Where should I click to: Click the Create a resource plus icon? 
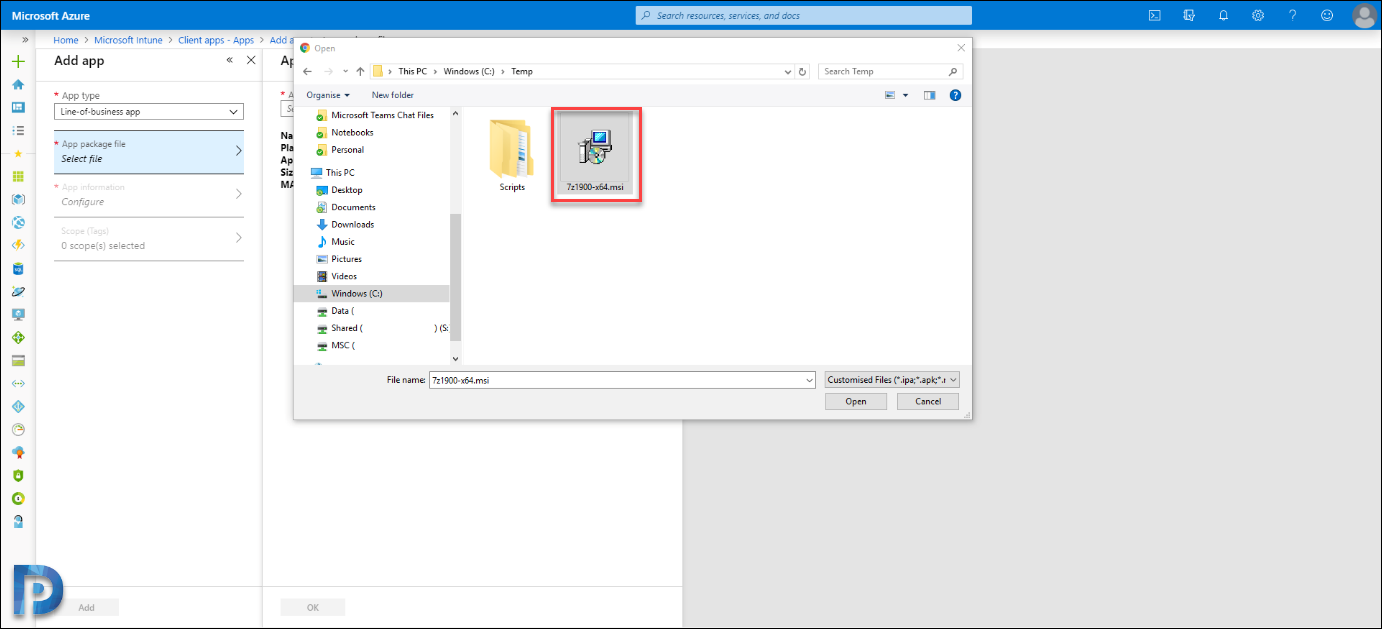18,62
